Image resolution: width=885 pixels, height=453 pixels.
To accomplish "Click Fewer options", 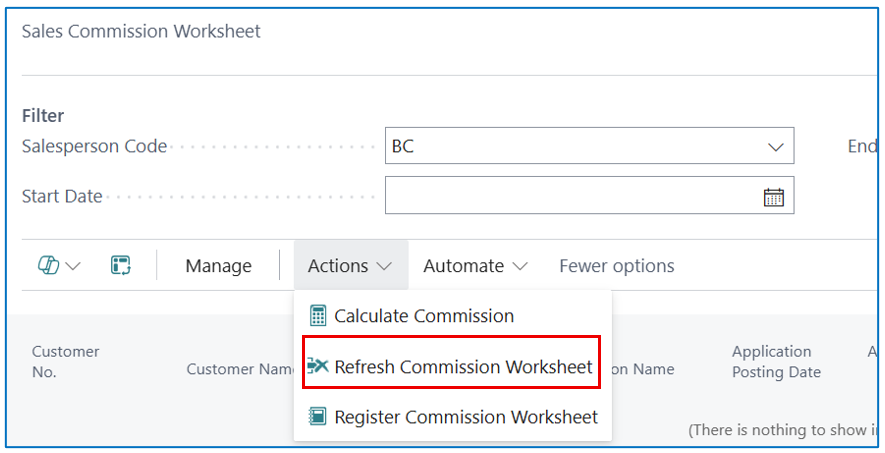I will click(617, 266).
